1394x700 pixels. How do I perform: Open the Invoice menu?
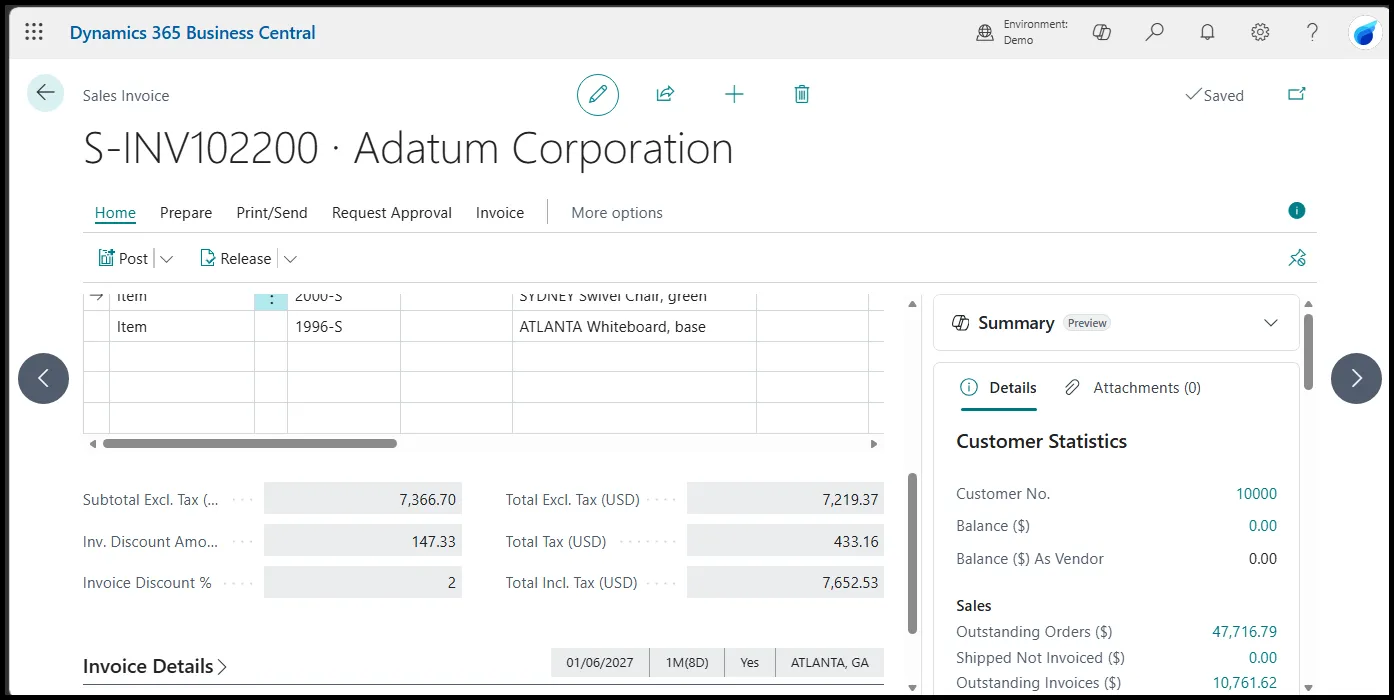(x=500, y=212)
